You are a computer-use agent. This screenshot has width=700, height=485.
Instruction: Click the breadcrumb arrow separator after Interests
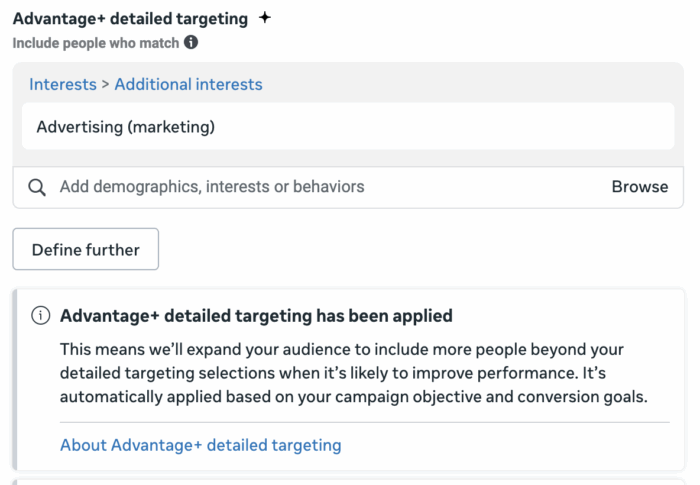tap(105, 84)
